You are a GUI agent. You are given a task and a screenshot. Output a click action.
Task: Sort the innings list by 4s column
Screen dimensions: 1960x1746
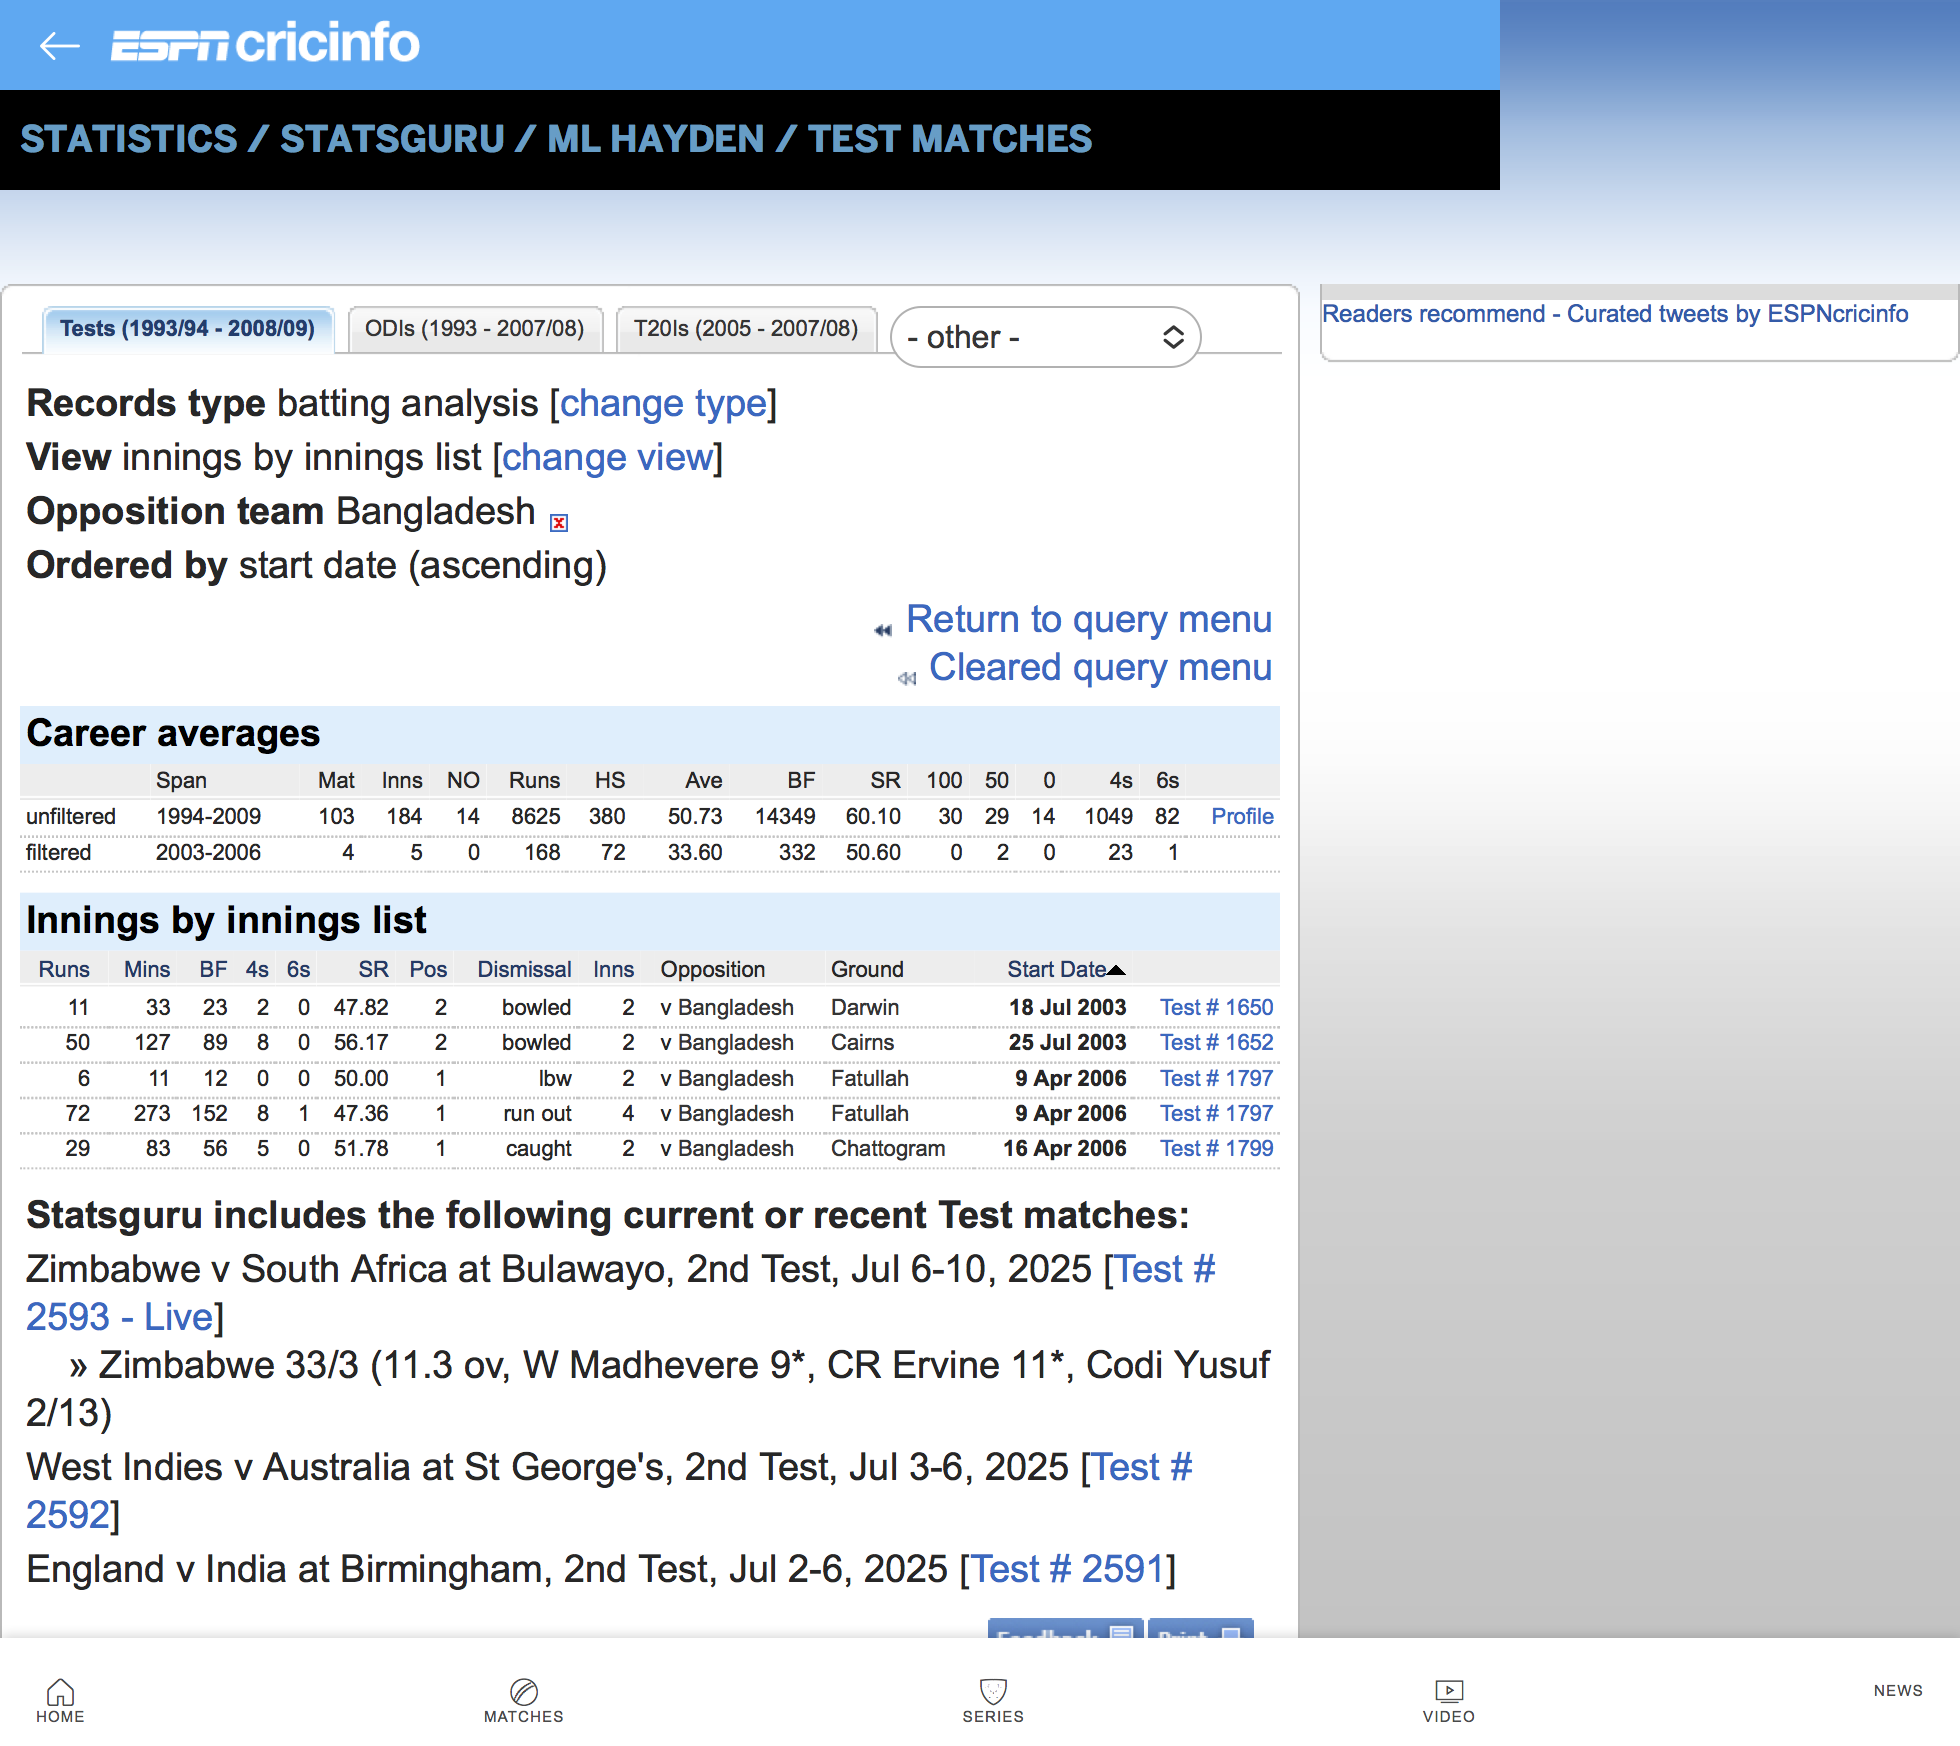257,969
